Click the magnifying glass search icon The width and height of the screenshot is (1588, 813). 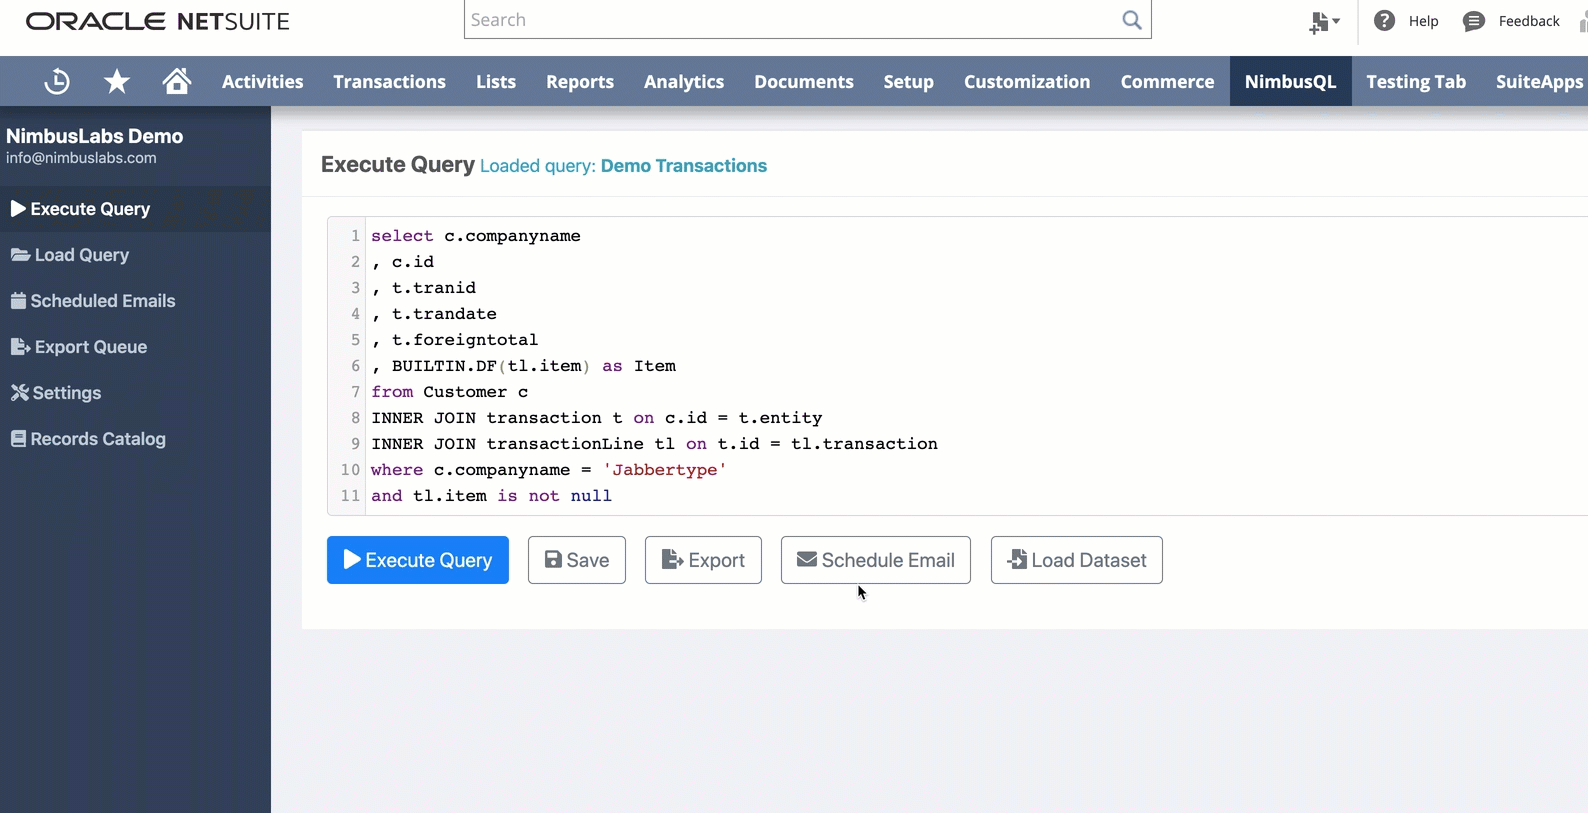1132,20
